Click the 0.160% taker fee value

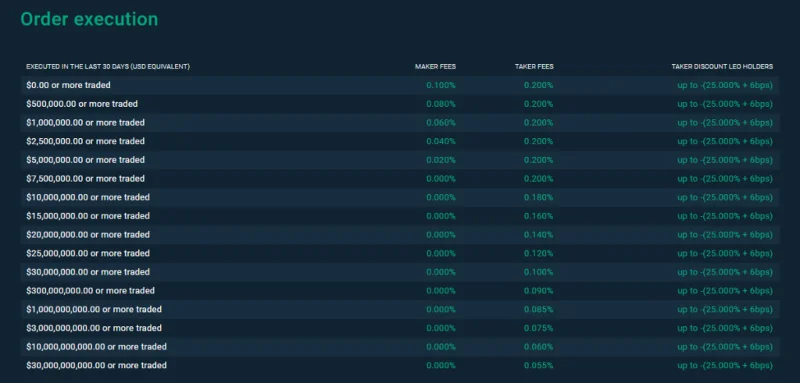(538, 216)
